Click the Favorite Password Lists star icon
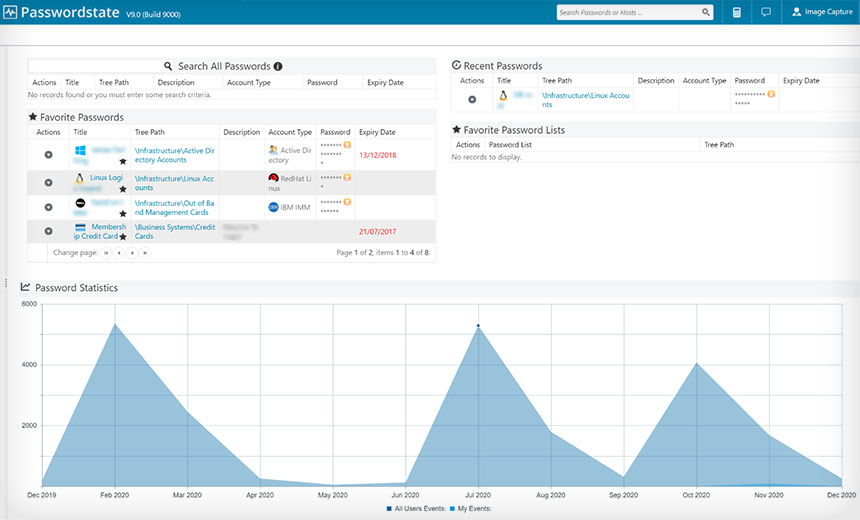The width and height of the screenshot is (860, 520). [456, 129]
